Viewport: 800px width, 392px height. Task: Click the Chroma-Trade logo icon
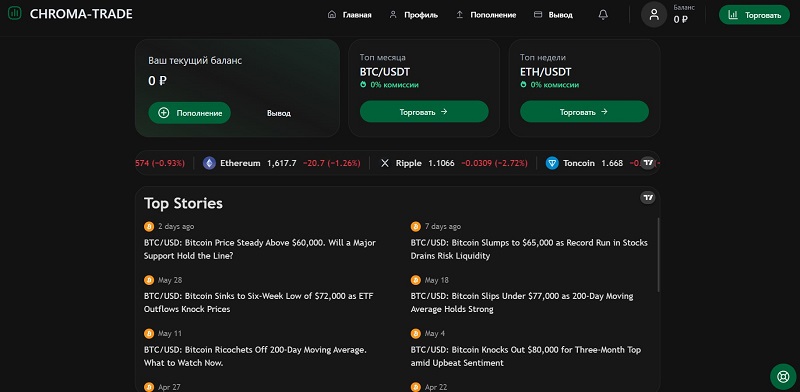[x=15, y=14]
